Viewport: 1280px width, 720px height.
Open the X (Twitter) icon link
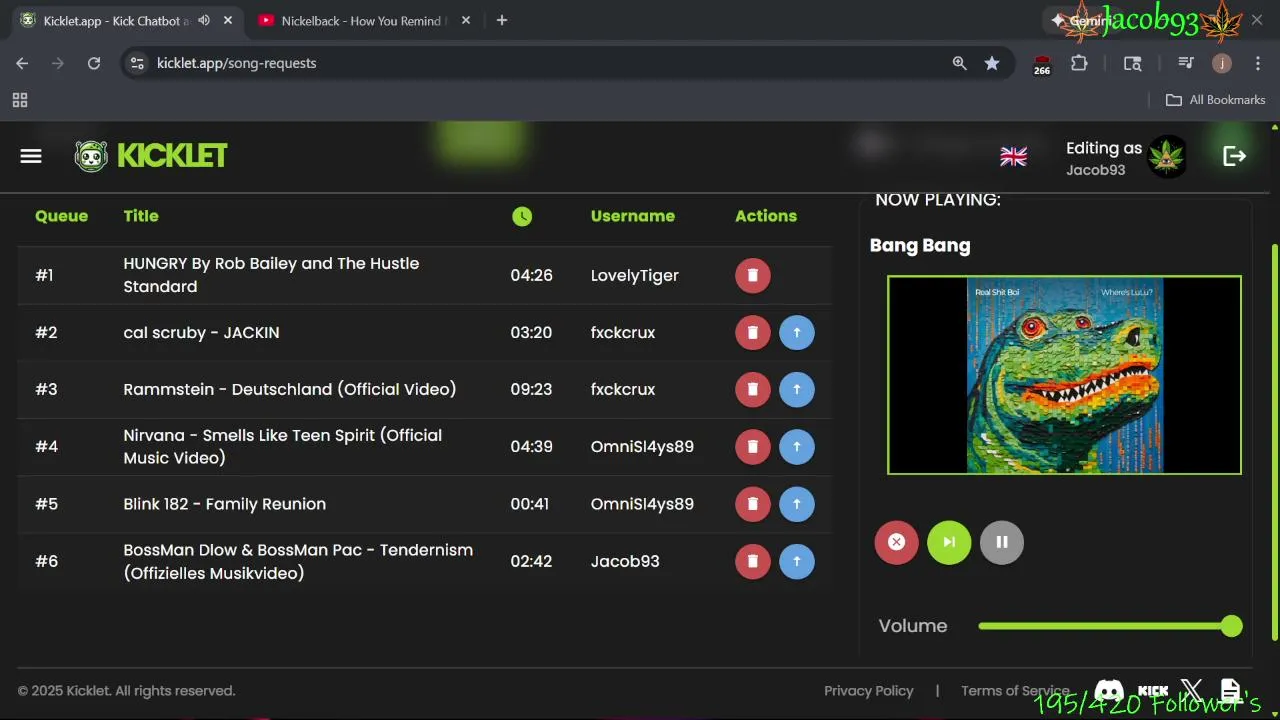[x=1191, y=690]
